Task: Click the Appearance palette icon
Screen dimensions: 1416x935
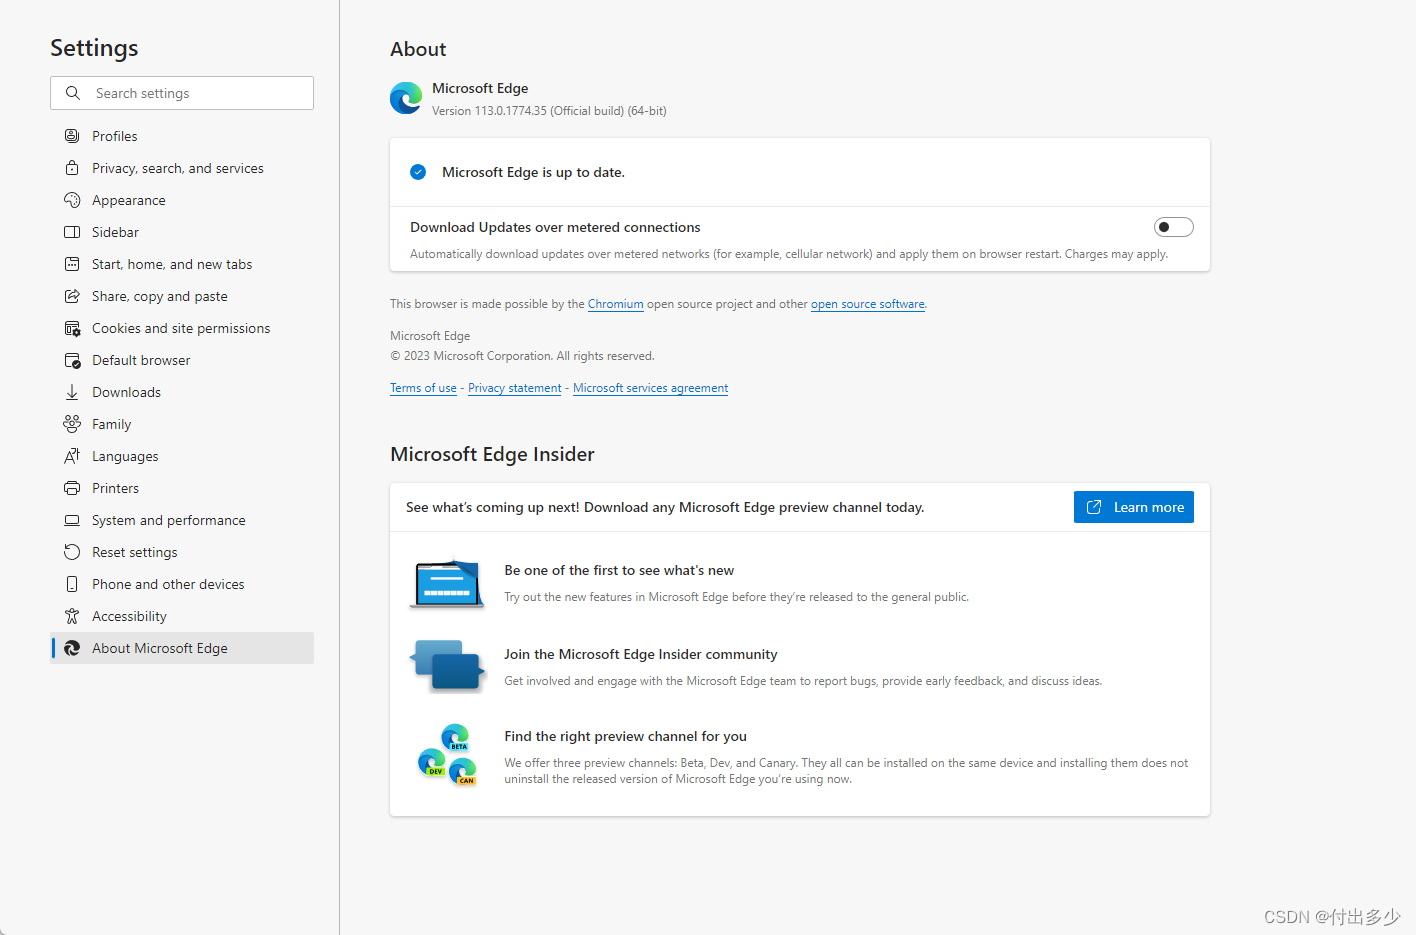Action: pyautogui.click(x=72, y=200)
